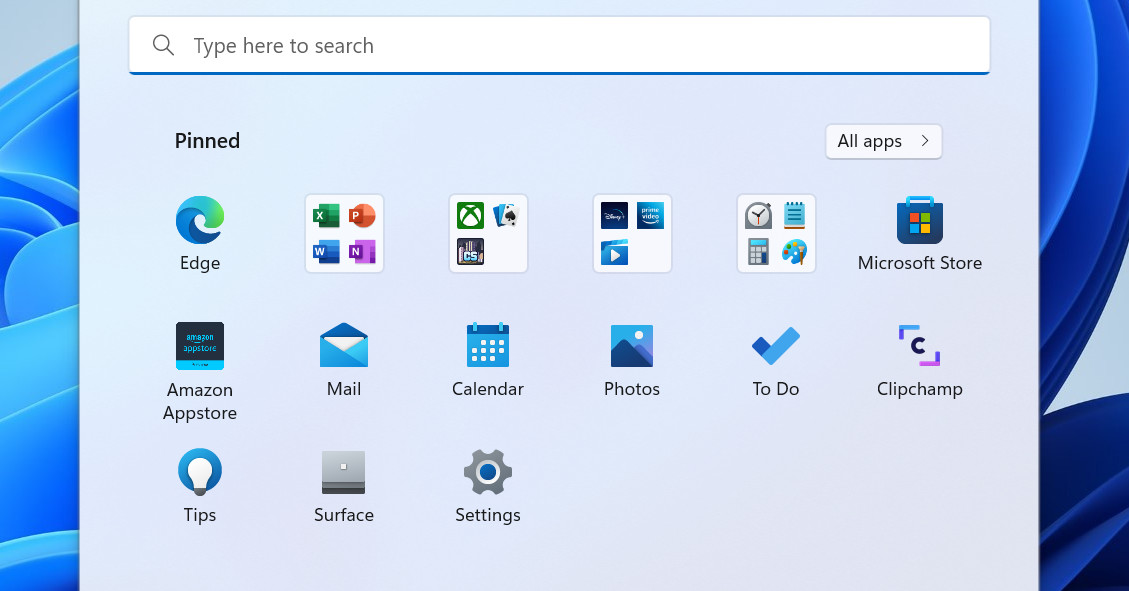
Task: Open Windows Settings
Action: pos(487,472)
